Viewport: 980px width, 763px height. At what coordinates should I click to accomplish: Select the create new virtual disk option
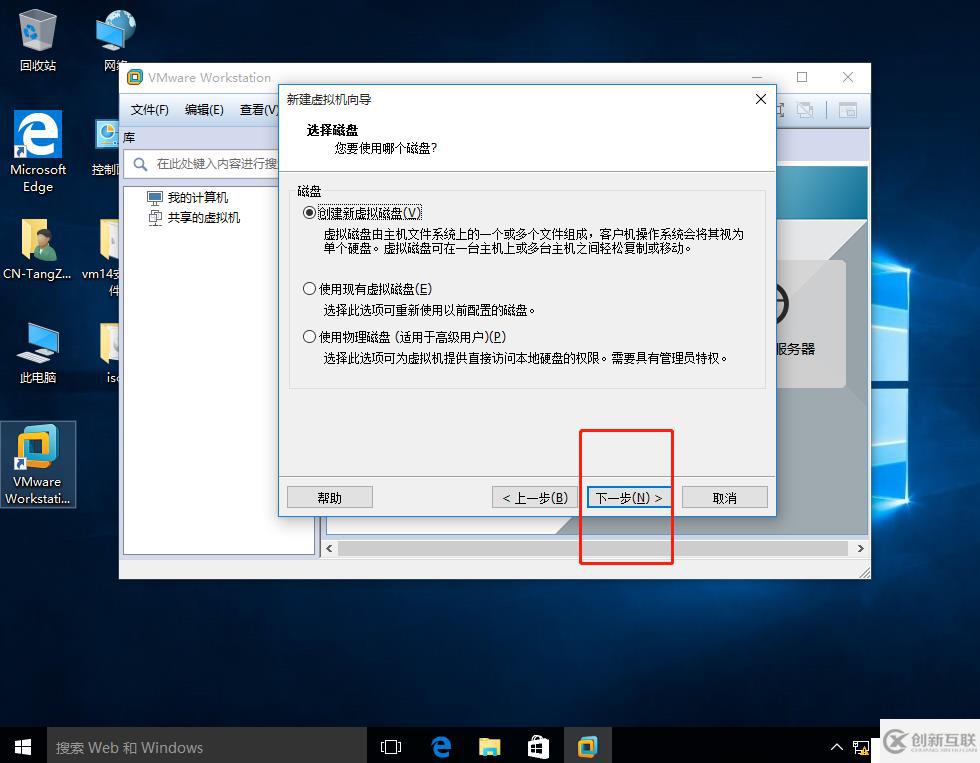[310, 213]
